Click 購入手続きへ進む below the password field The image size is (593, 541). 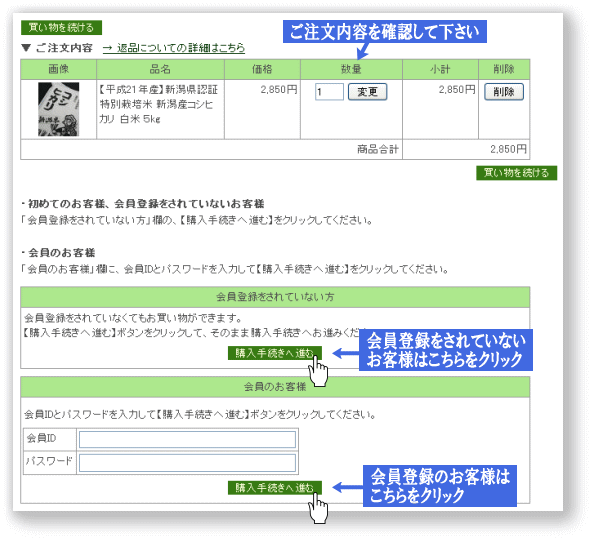point(275,488)
